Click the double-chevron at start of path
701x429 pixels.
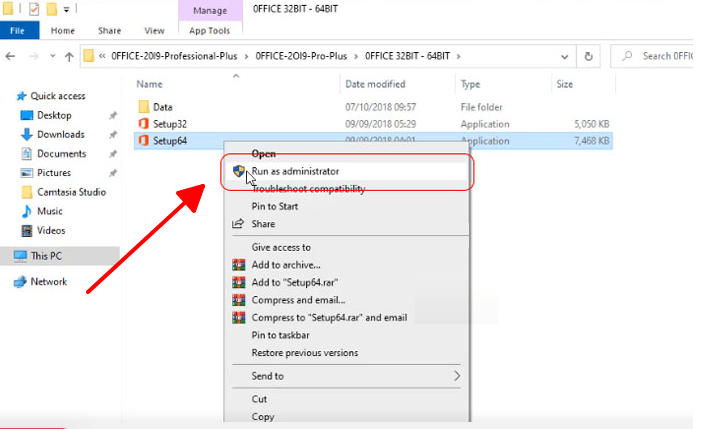(x=102, y=56)
